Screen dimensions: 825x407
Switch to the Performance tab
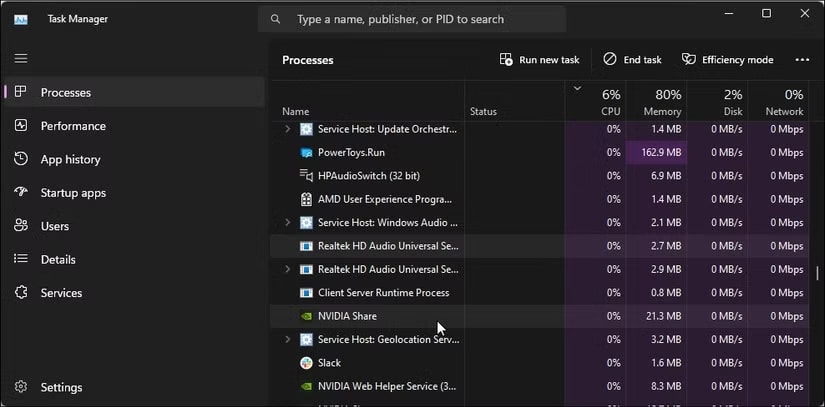click(x=72, y=126)
